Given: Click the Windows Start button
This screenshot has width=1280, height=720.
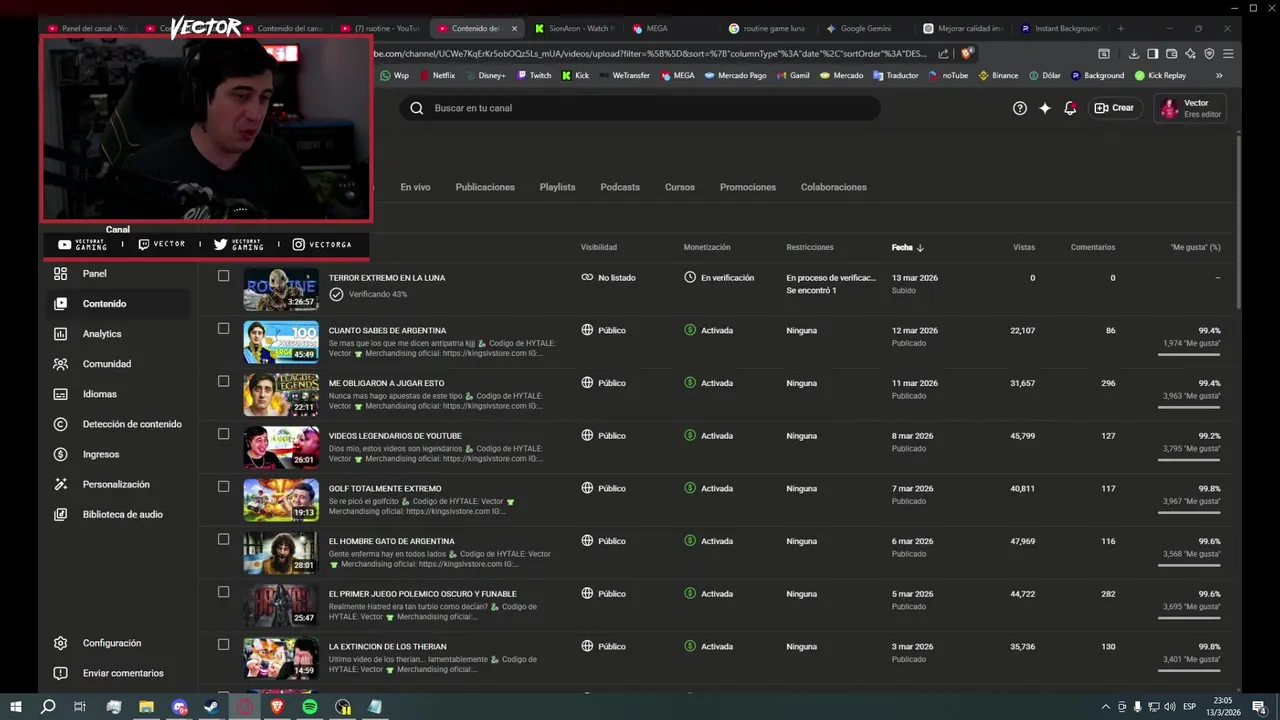Looking at the screenshot, I should (15, 707).
